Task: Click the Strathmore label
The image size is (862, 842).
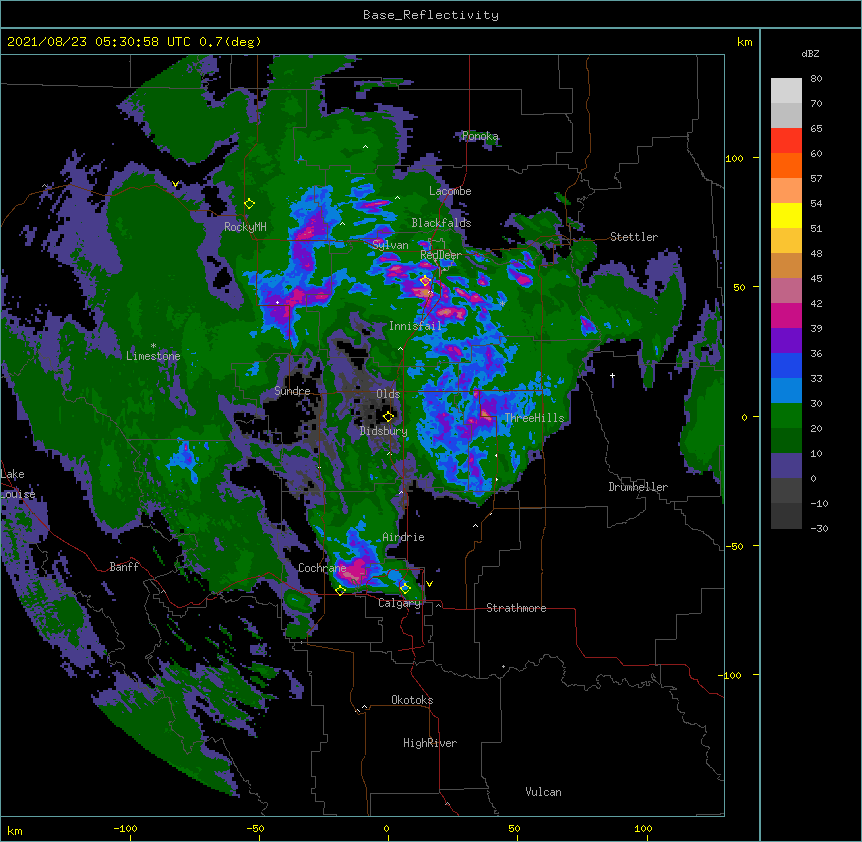Action: 516,608
